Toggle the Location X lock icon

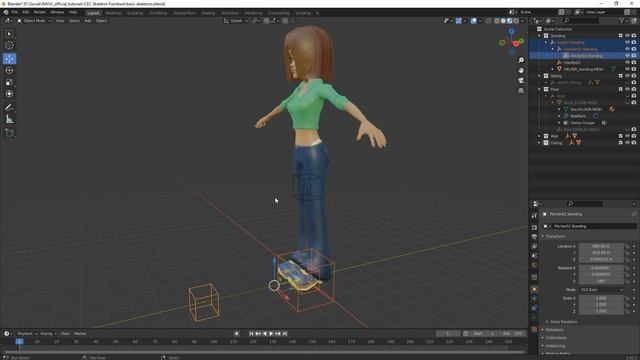(x=627, y=247)
